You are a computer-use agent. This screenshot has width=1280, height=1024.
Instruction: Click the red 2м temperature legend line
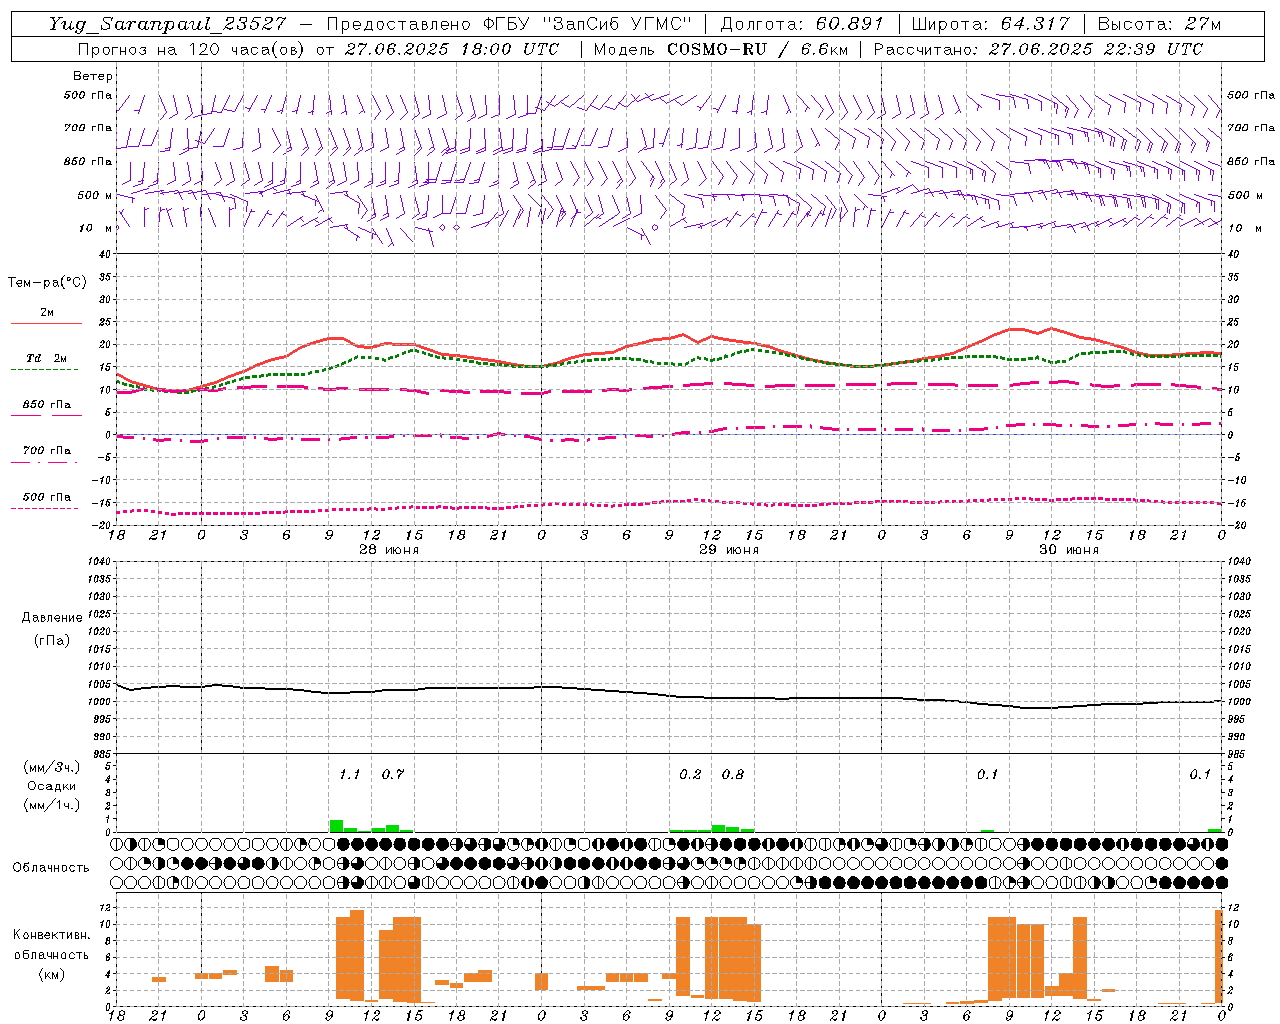click(x=46, y=323)
